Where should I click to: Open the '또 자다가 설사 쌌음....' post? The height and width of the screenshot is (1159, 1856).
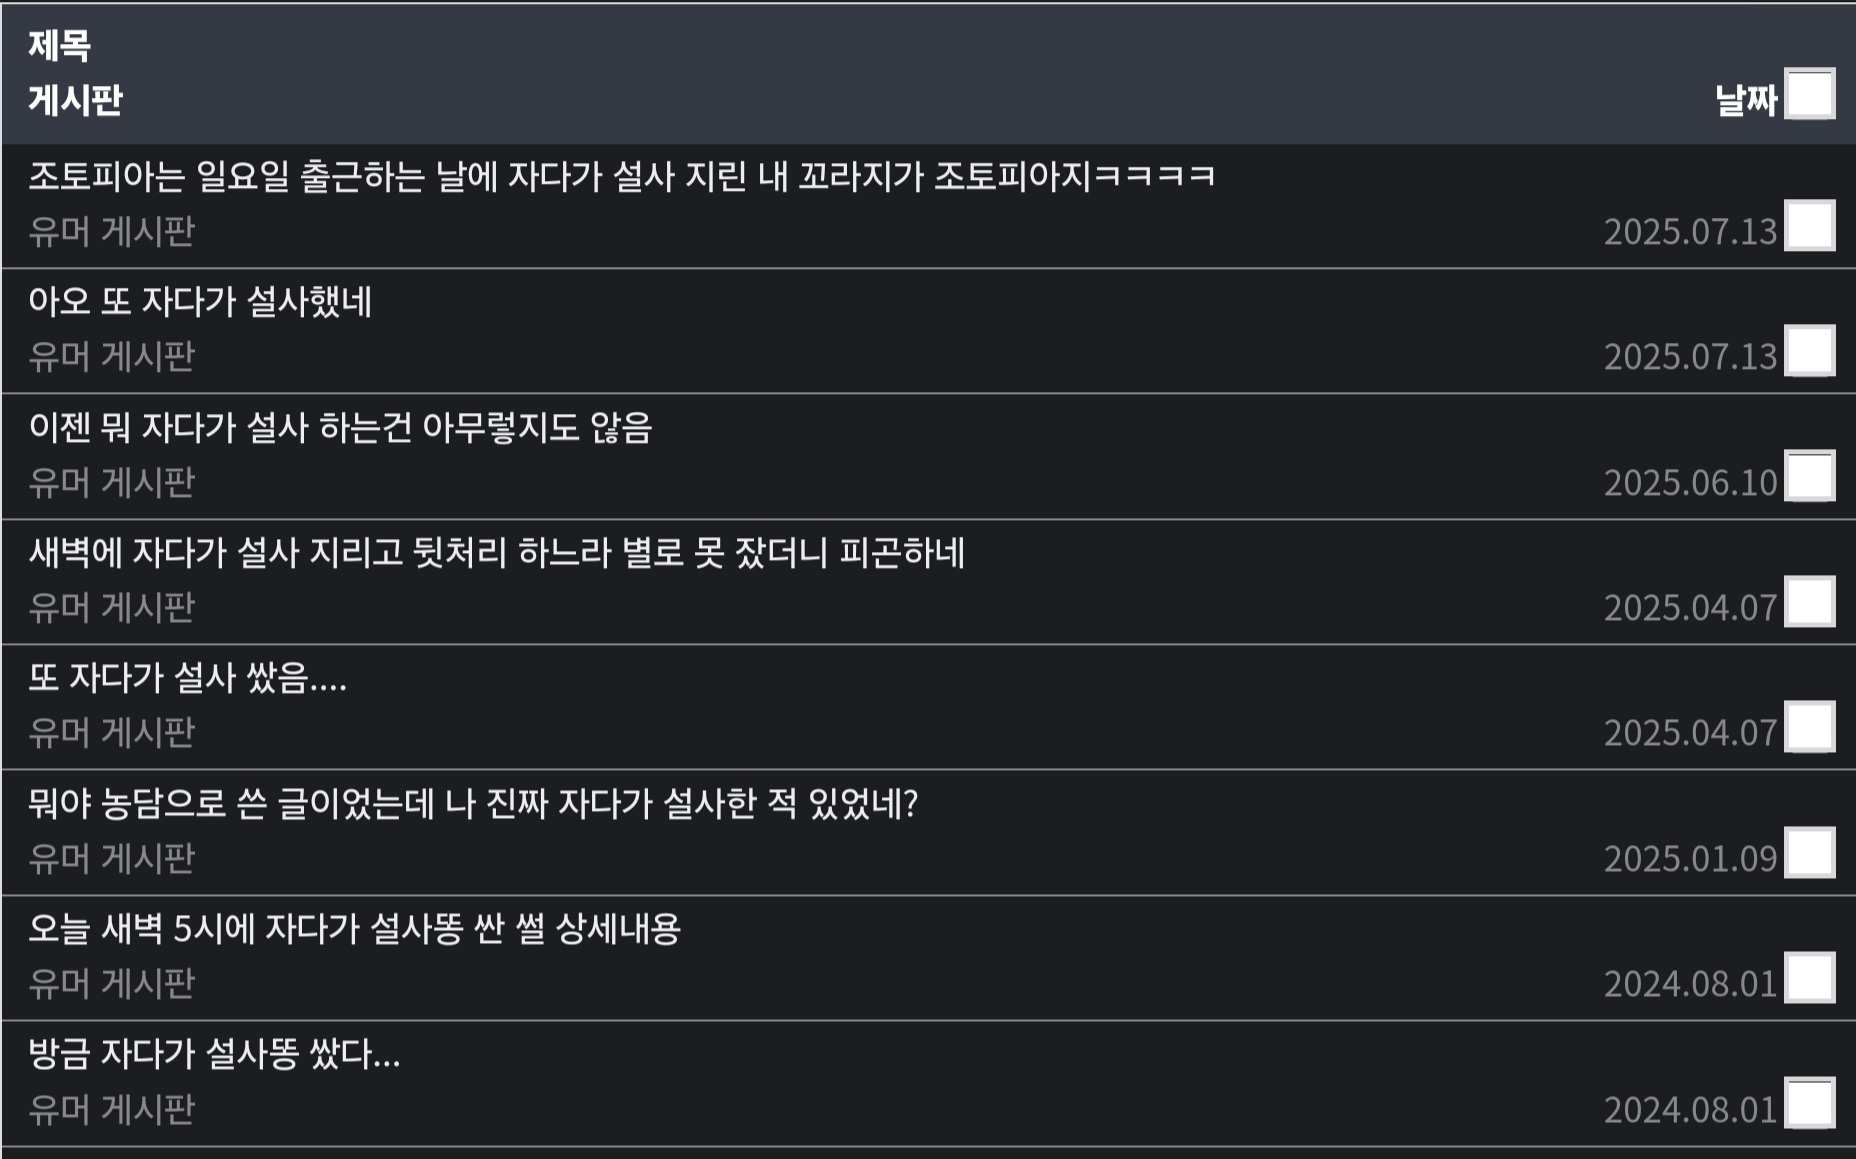(187, 679)
